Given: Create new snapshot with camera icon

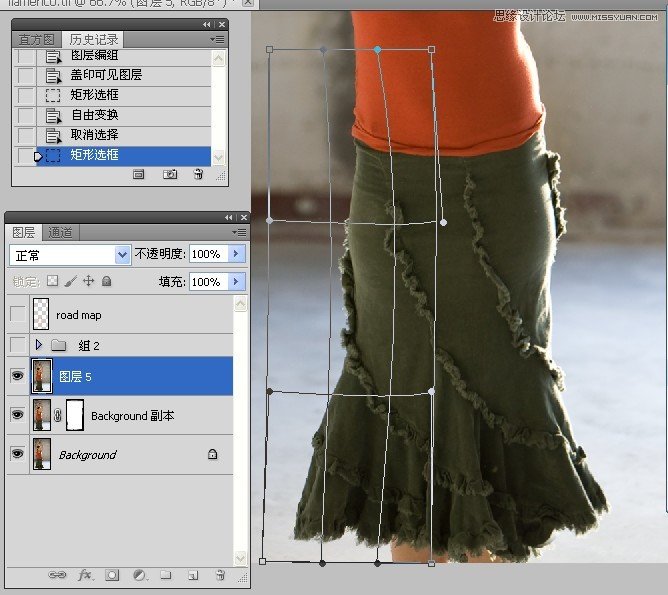Looking at the screenshot, I should [170, 174].
